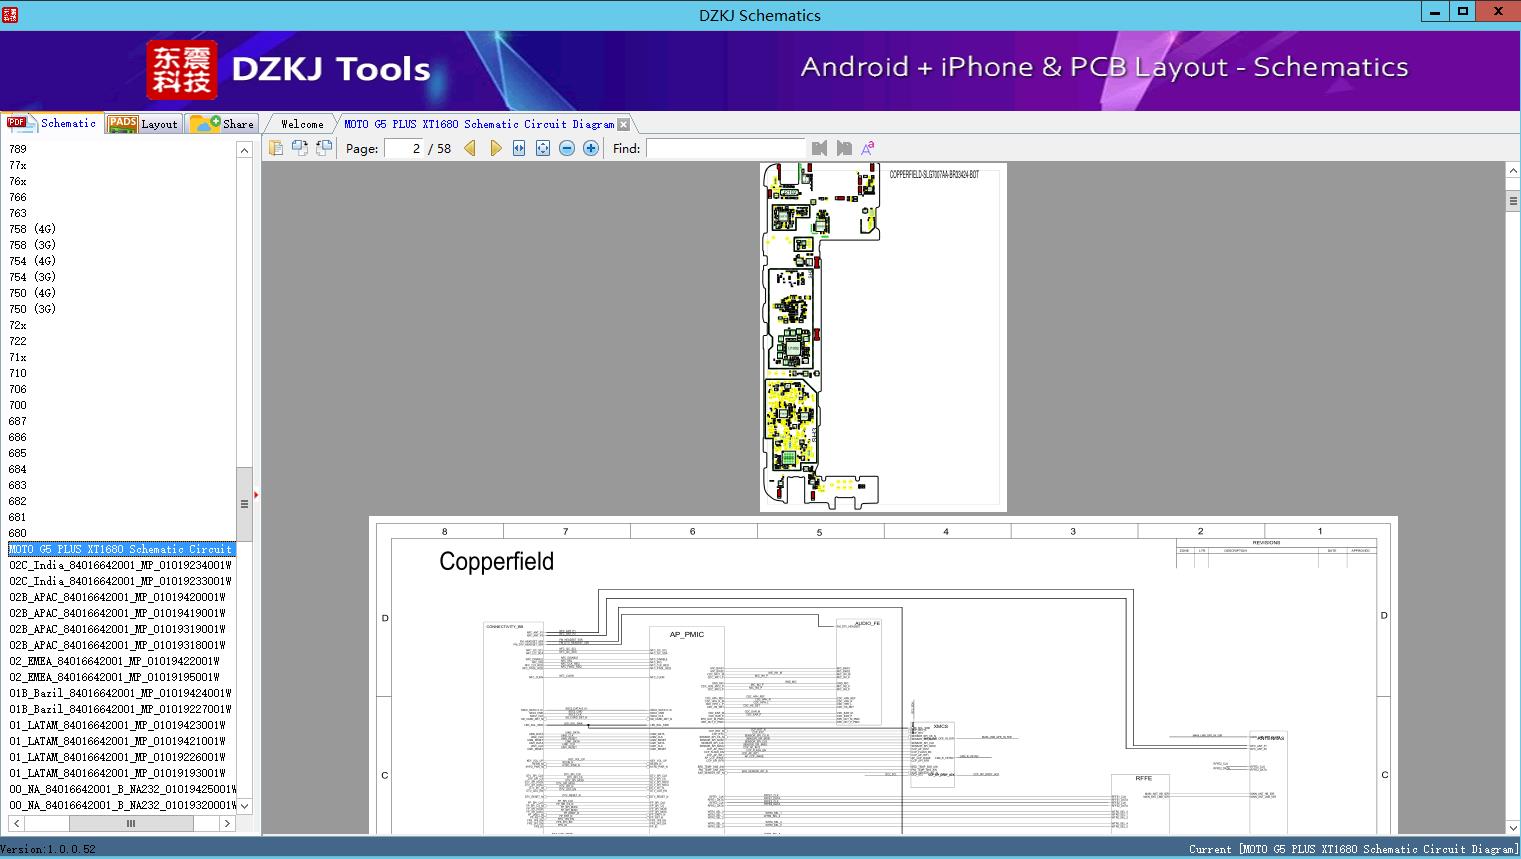This screenshot has width=1521, height=859.
Task: Select the highlighted MOTO G5 PLUS XT1680 Schematic Circuit item
Action: click(x=122, y=549)
